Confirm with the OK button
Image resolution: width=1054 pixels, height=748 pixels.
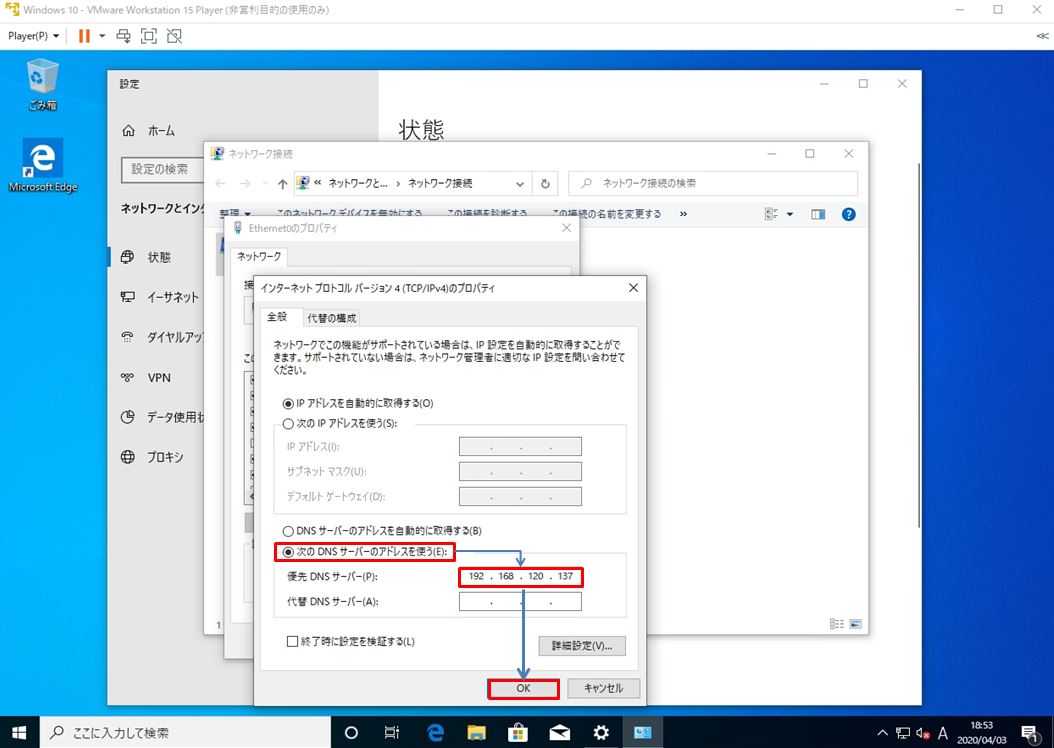(x=523, y=688)
